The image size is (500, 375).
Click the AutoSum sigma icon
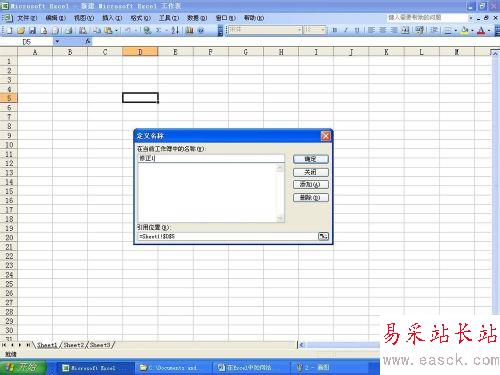coord(159,31)
